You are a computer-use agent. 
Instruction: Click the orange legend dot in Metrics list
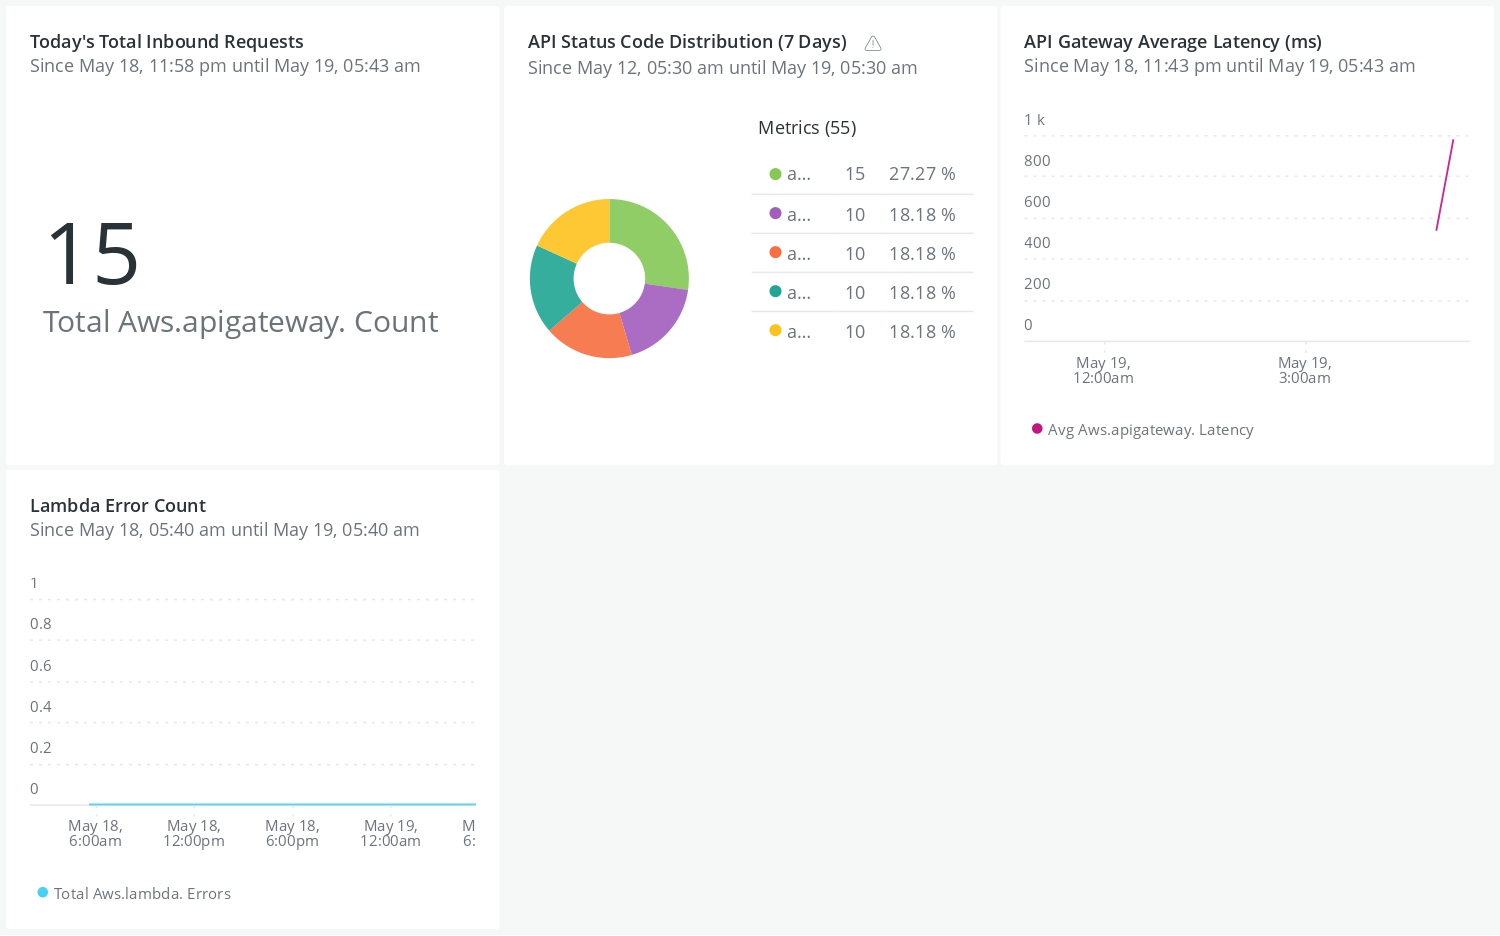[x=775, y=253]
